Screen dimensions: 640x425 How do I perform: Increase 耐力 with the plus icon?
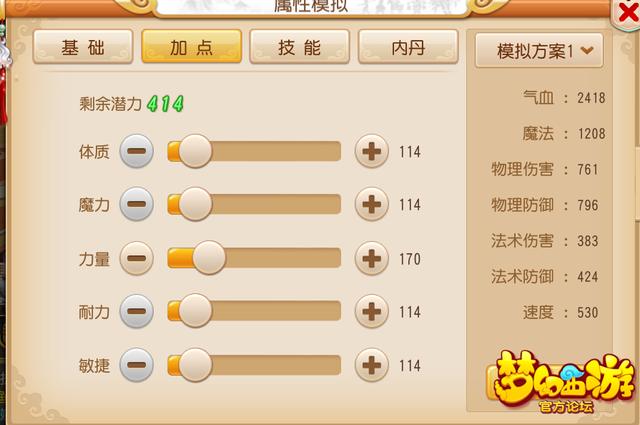click(x=371, y=312)
